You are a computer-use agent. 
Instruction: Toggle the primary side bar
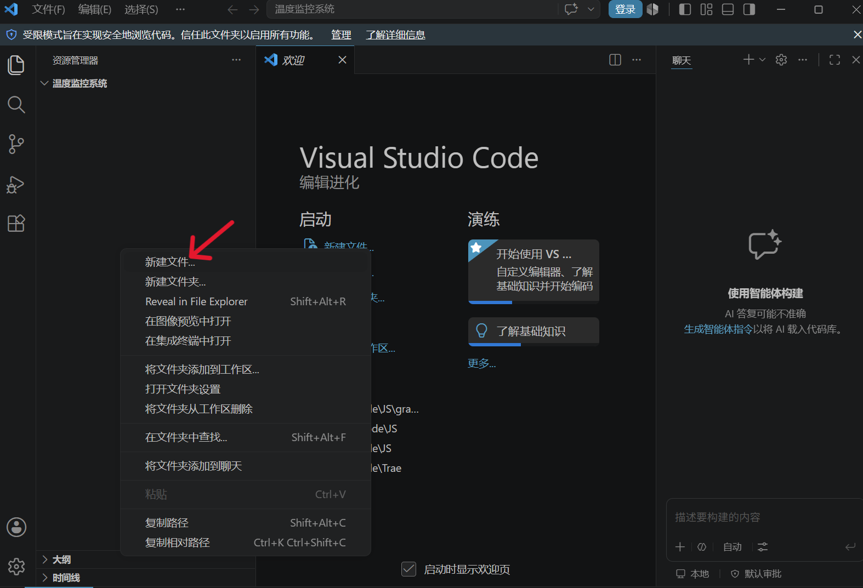click(685, 9)
